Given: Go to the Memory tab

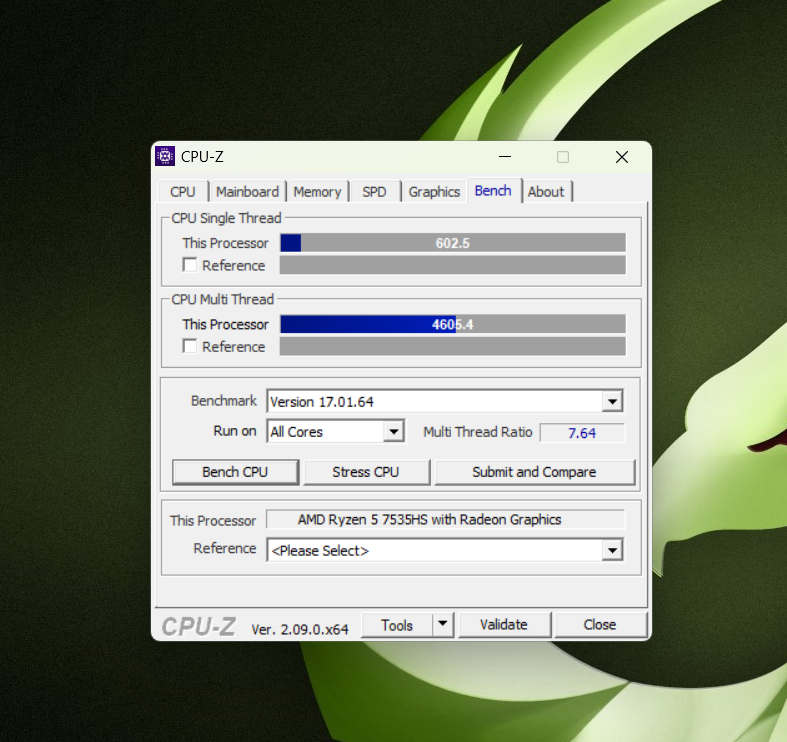Looking at the screenshot, I should coord(317,192).
